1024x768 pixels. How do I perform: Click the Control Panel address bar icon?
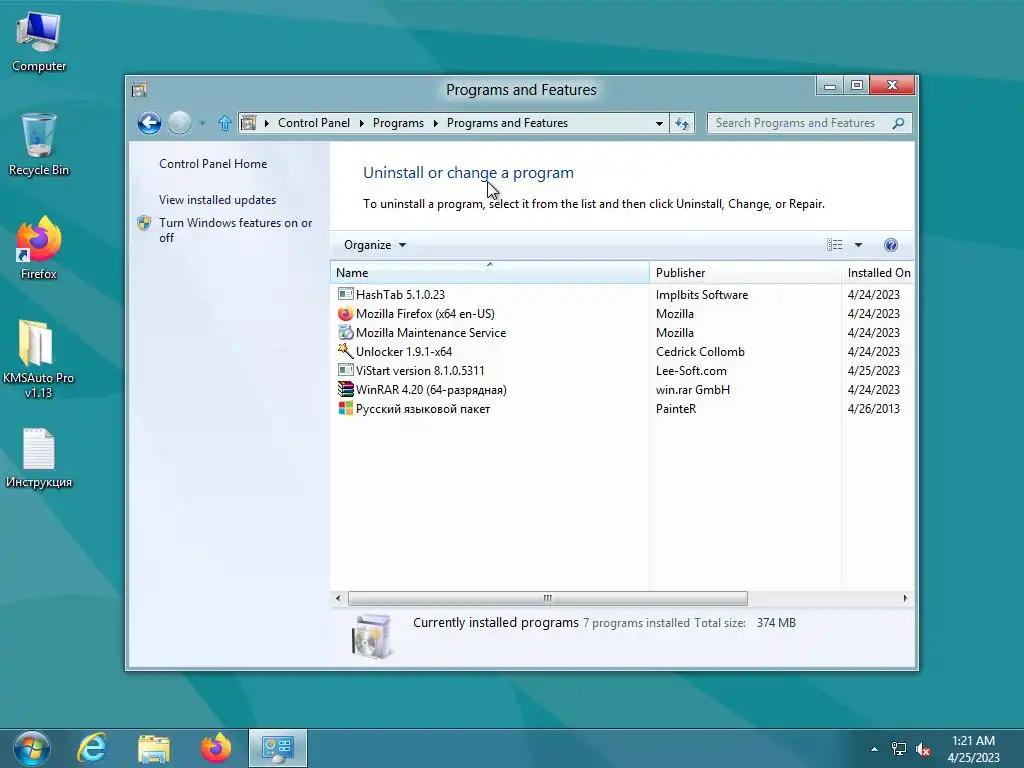(x=248, y=123)
